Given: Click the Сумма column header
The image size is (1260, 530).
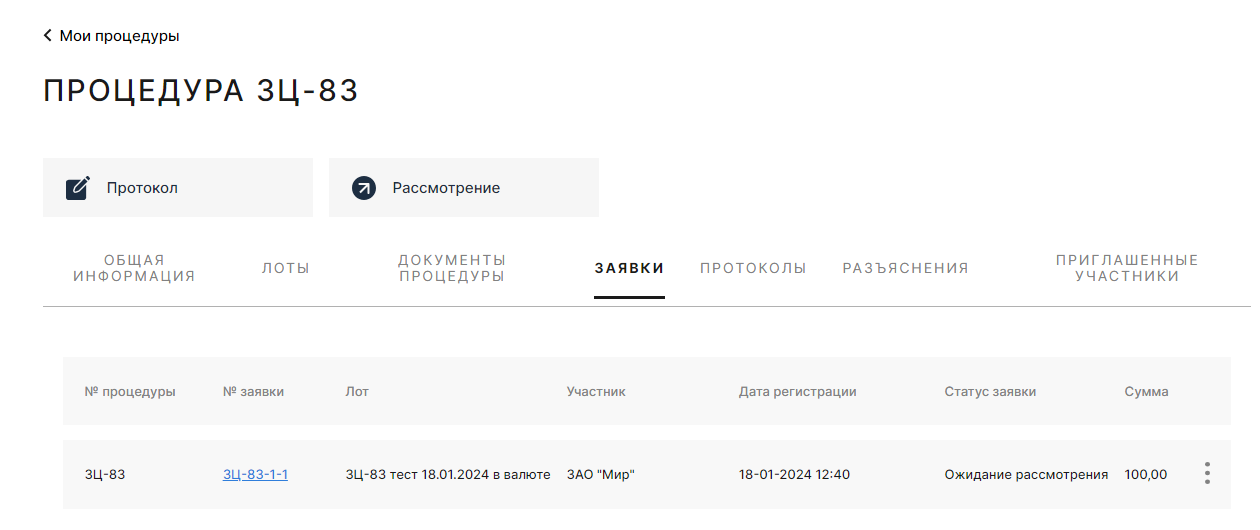Looking at the screenshot, I should 1146,392.
